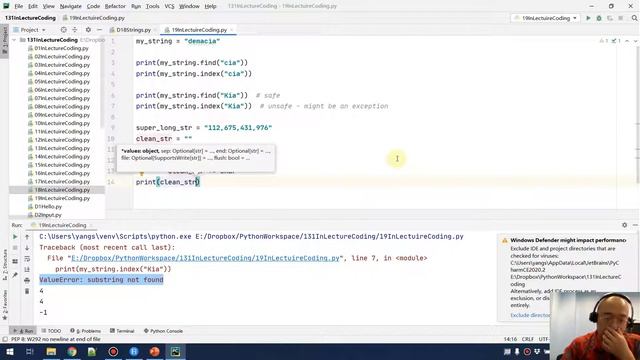The image size is (640, 360).
Task: Toggle the TODO tool window button
Action: [x=51, y=331]
